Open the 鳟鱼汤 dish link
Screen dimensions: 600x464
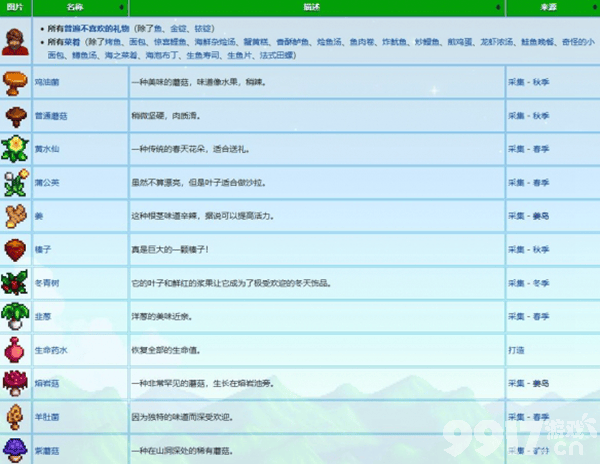[84, 55]
